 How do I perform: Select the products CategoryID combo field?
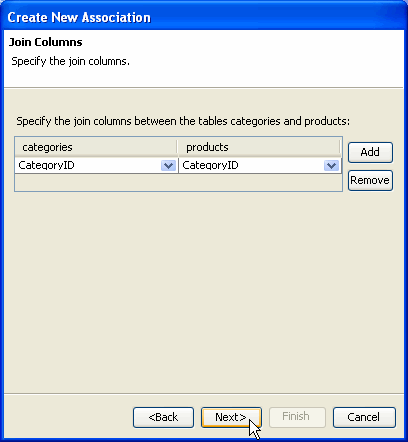pos(260,165)
